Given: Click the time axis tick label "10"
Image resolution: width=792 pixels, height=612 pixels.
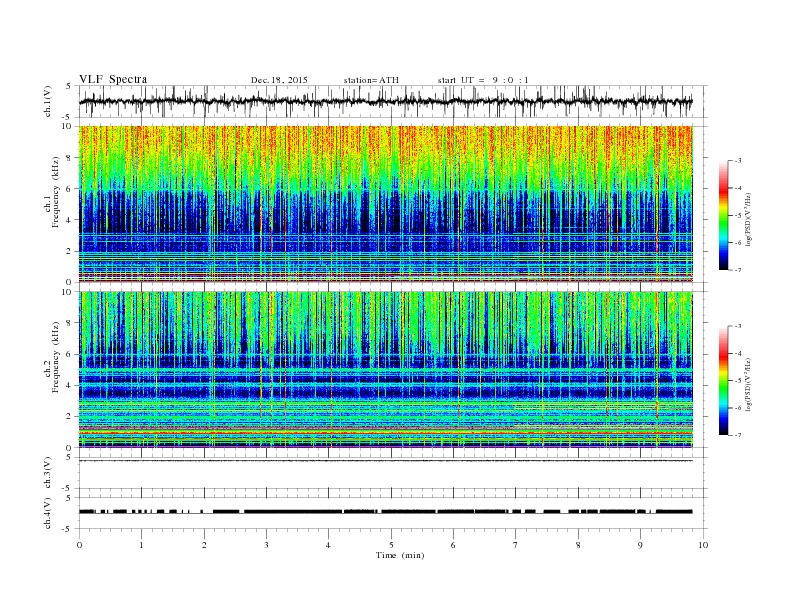Looking at the screenshot, I should pos(703,545).
